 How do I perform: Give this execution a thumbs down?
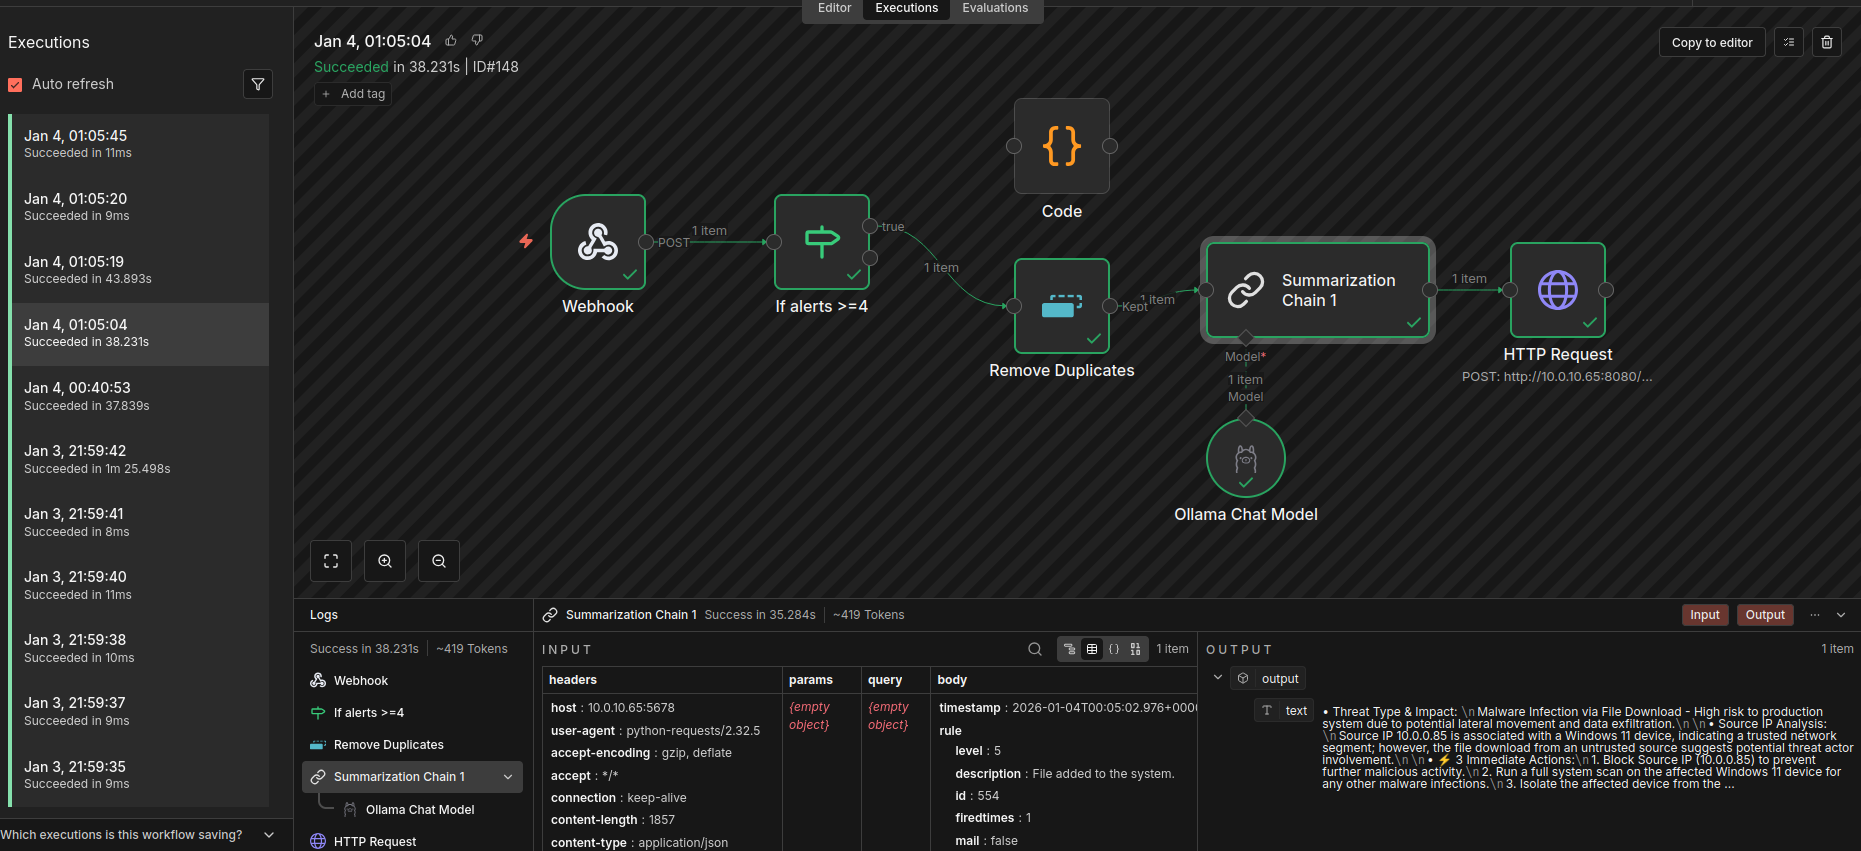[x=477, y=41]
